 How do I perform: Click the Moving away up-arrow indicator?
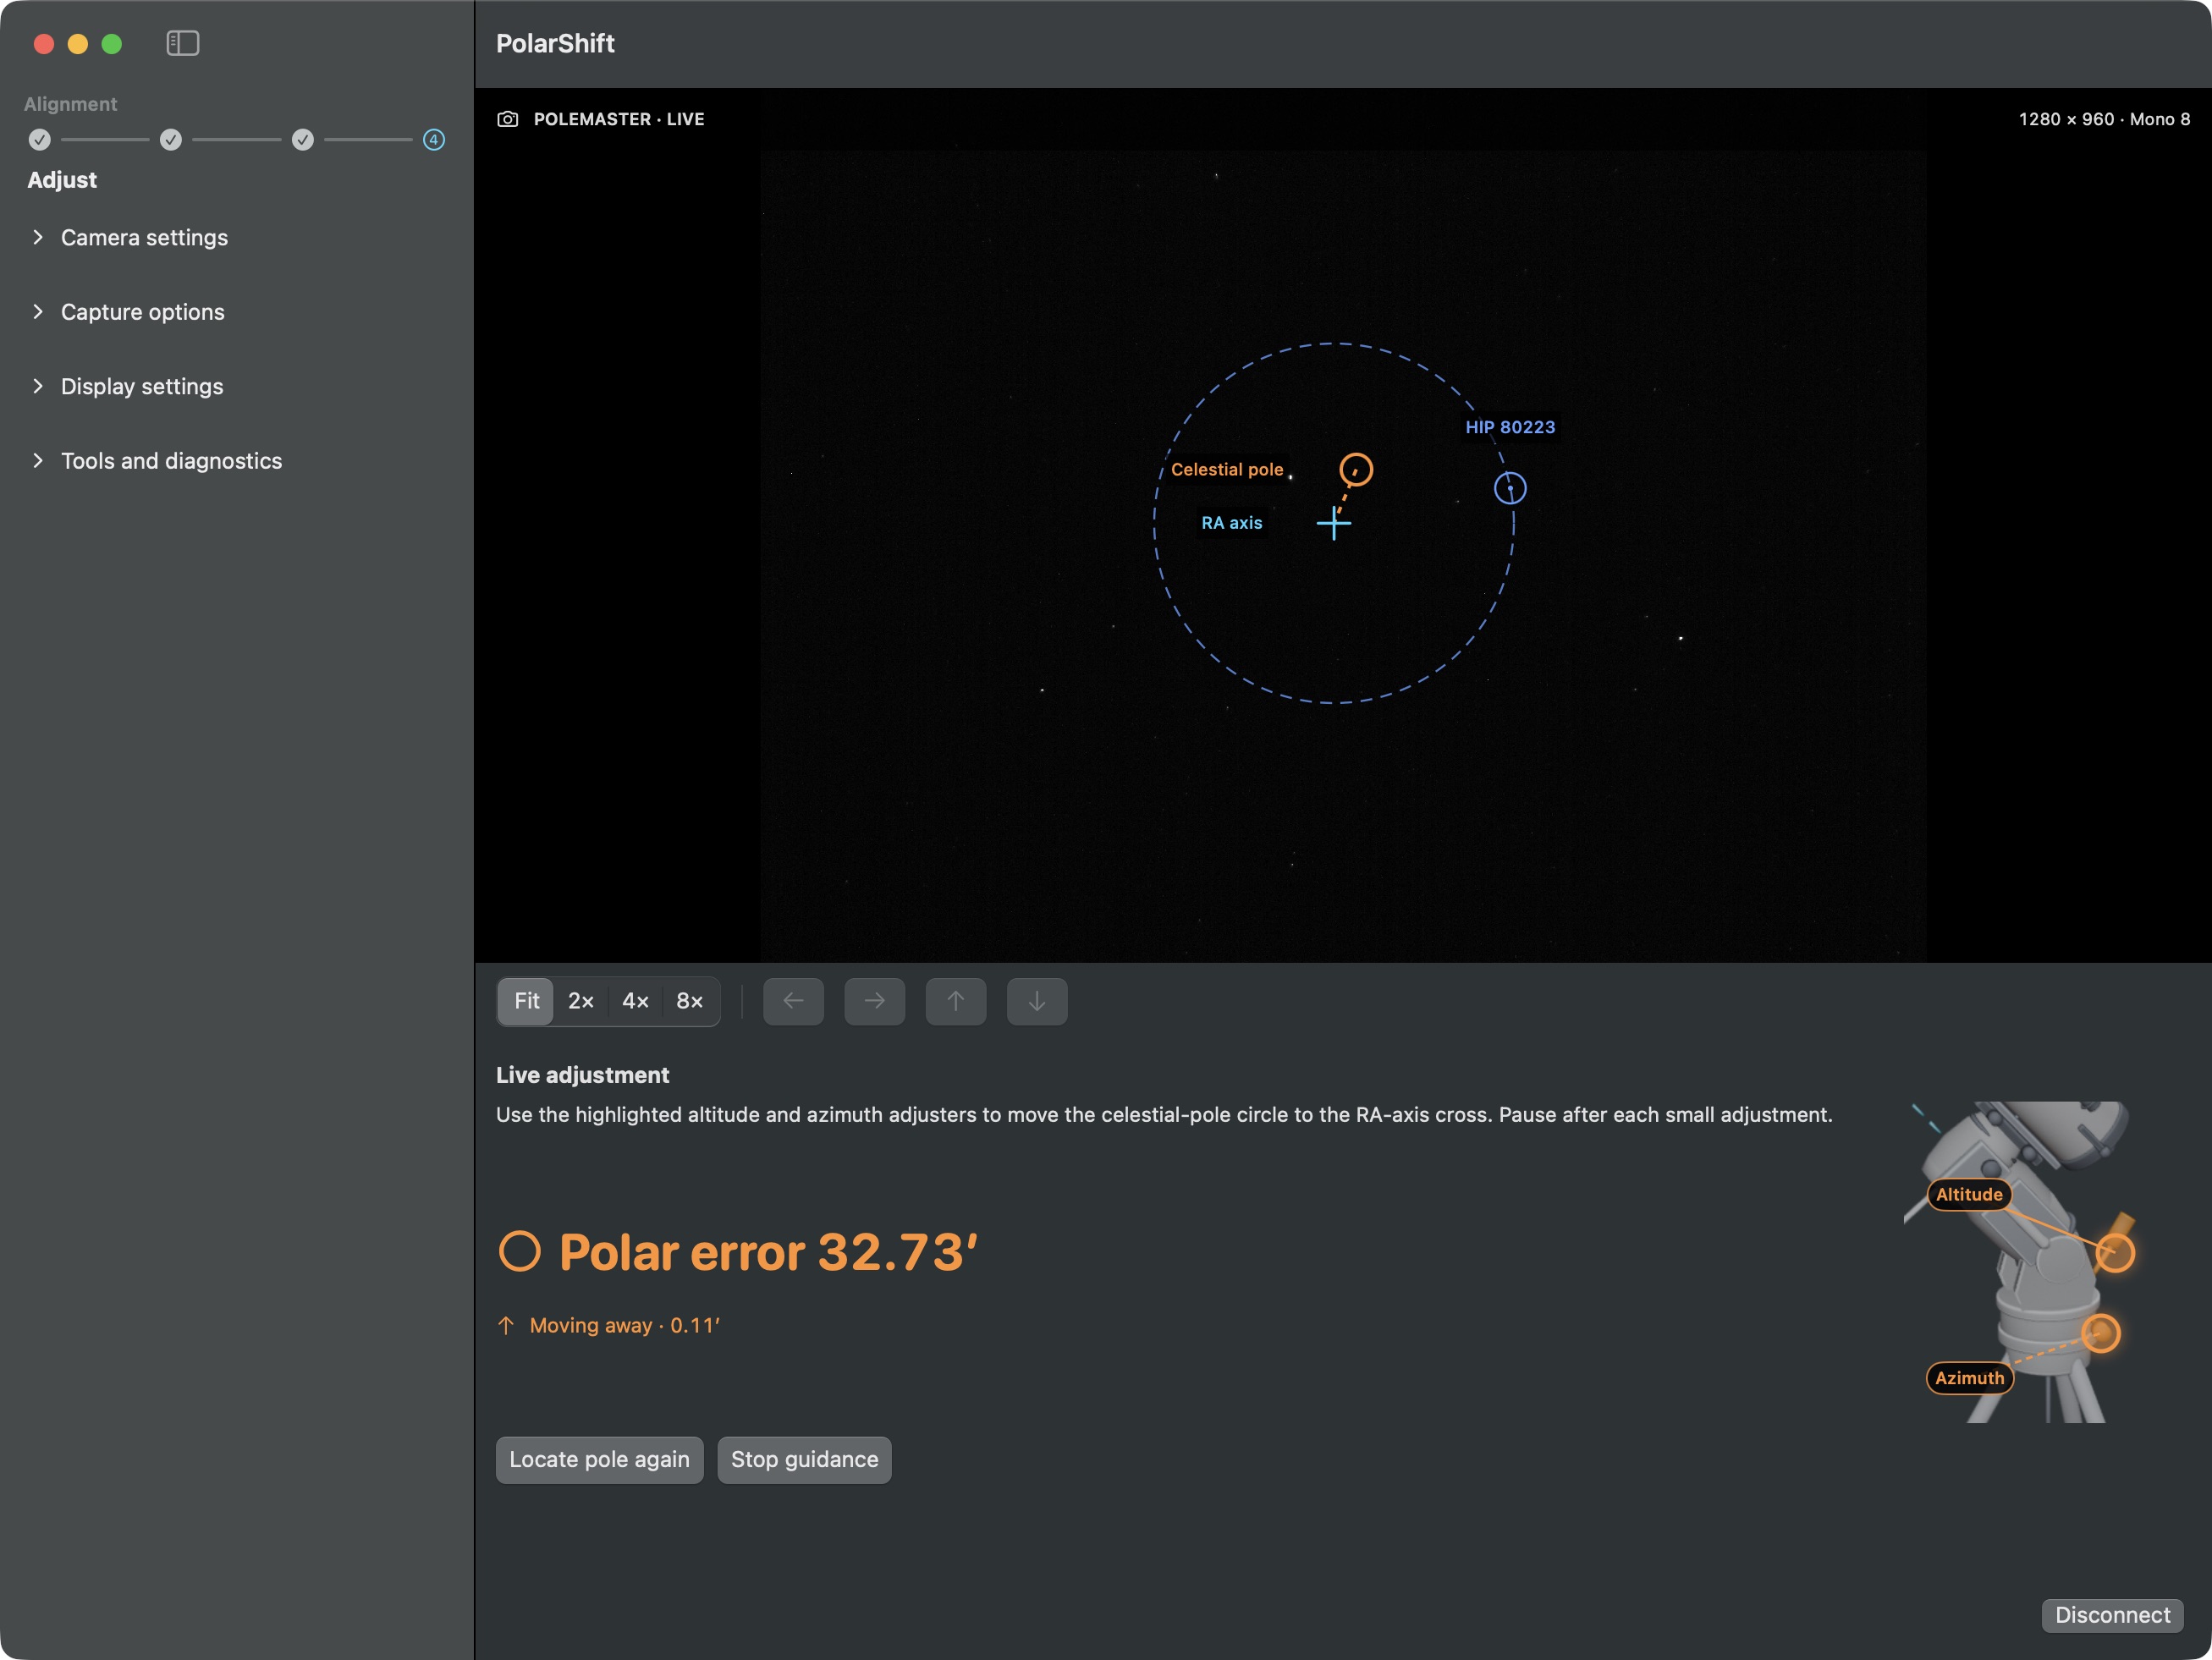(x=506, y=1325)
